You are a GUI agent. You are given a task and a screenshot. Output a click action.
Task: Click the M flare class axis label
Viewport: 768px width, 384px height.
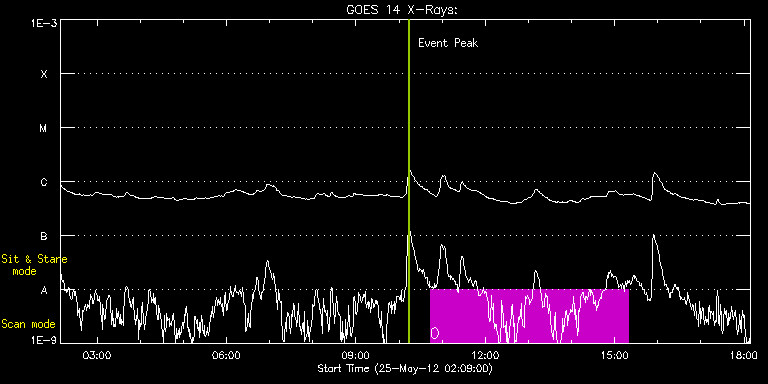point(44,128)
